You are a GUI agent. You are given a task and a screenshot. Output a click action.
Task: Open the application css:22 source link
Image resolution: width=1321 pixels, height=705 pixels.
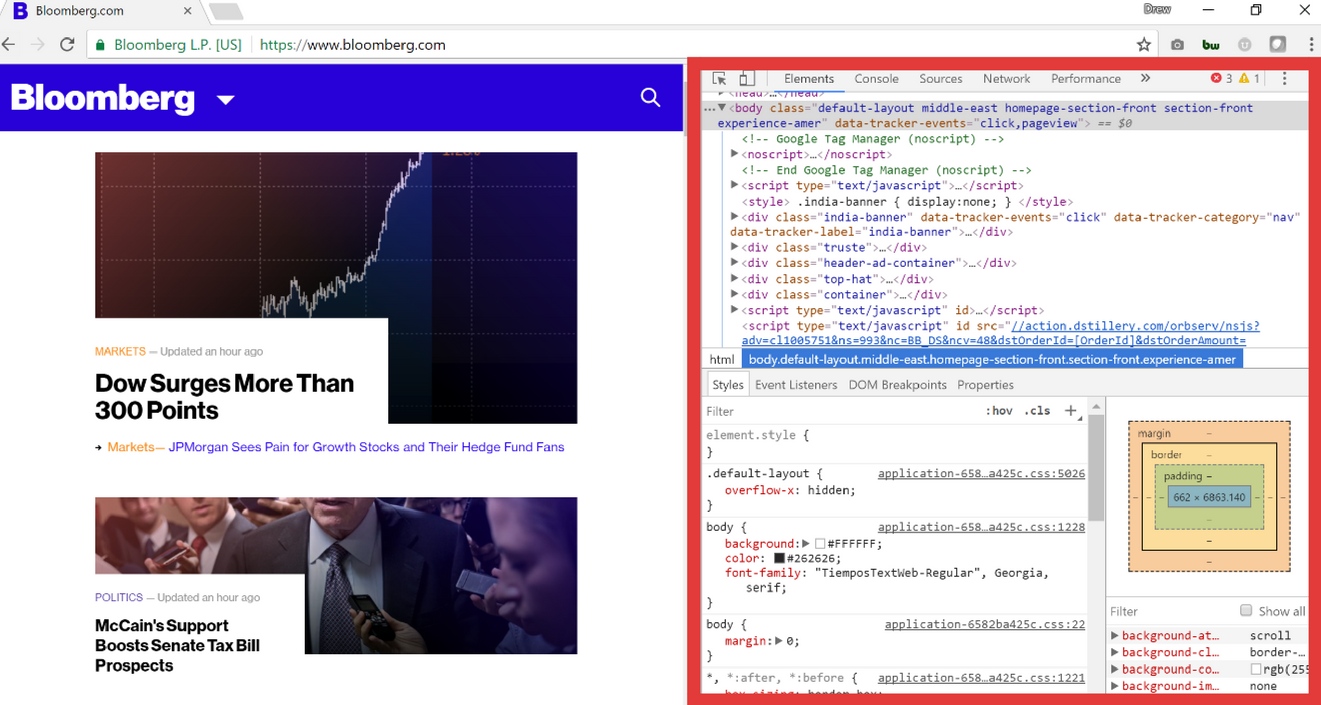[984, 624]
